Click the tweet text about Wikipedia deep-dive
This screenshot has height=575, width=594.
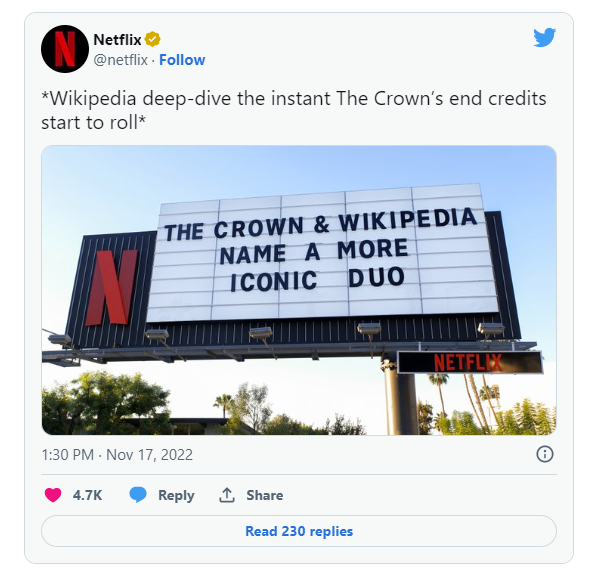294,110
